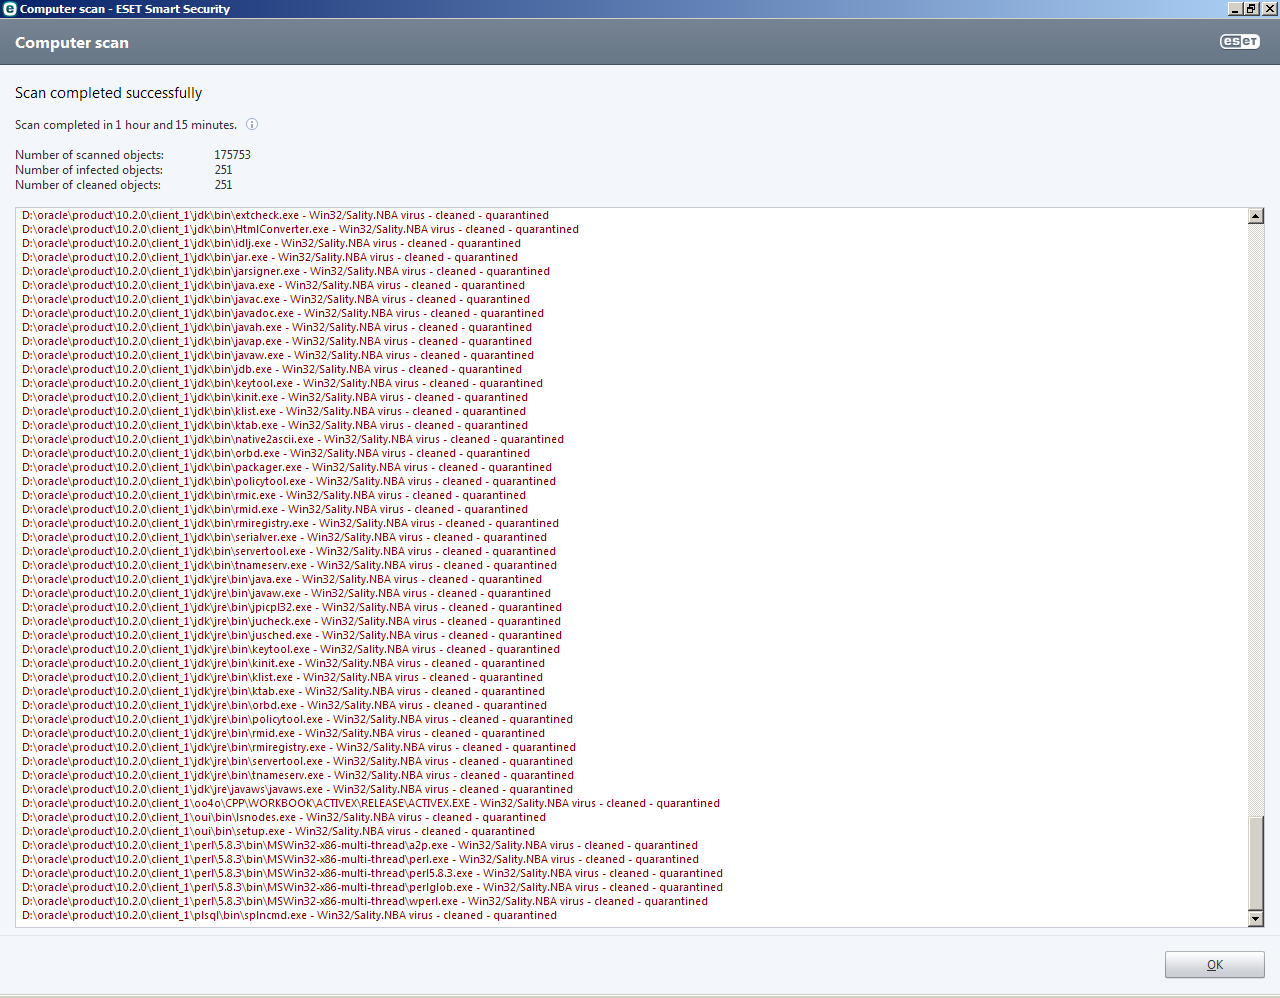Select the javac.exe log entry
The height and width of the screenshot is (998, 1280).
click(x=276, y=299)
